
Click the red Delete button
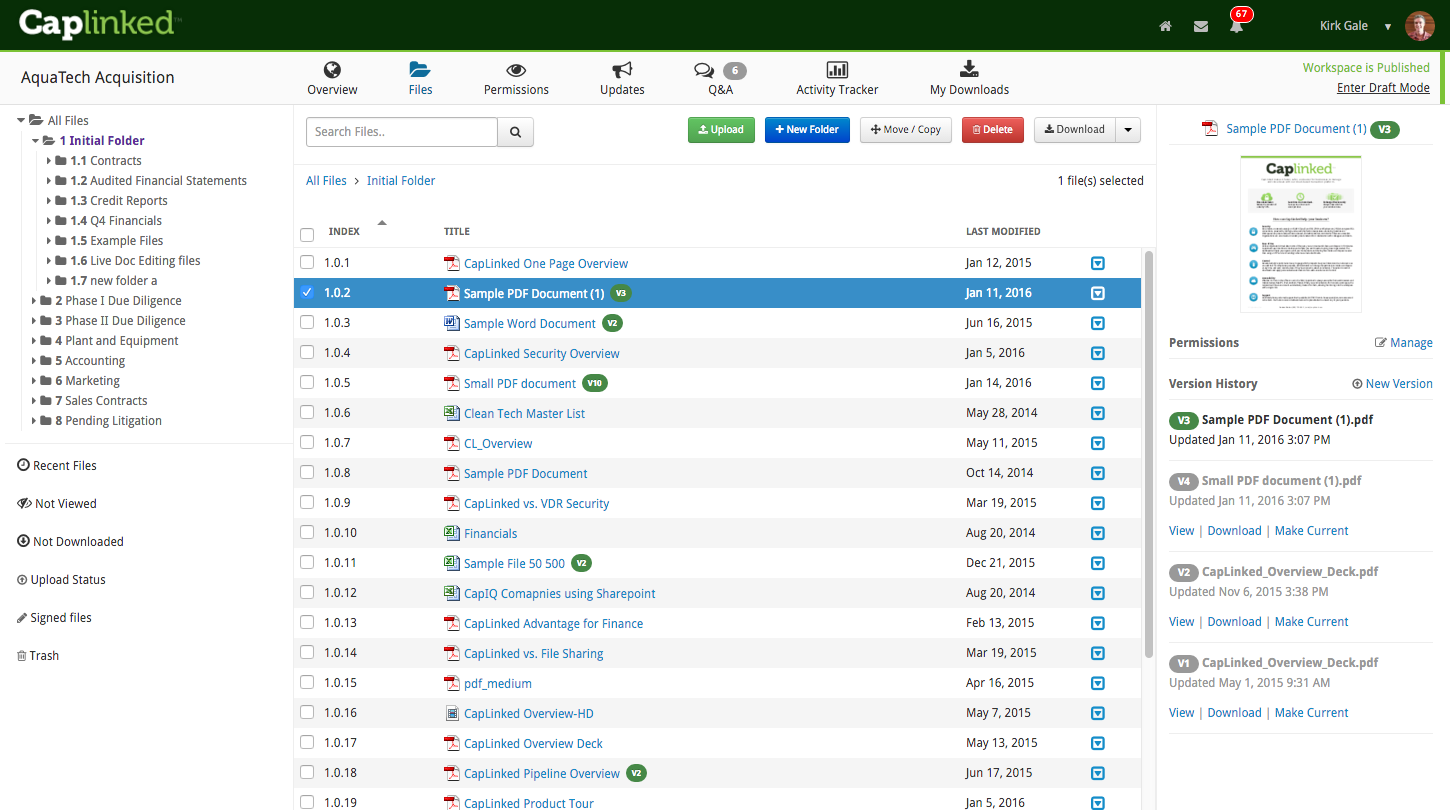[993, 130]
